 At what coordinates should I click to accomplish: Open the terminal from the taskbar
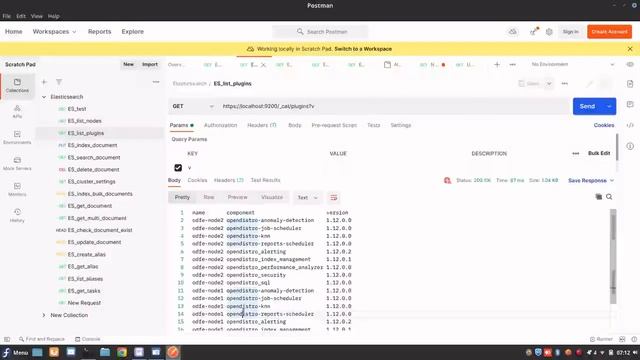[x=88, y=352]
